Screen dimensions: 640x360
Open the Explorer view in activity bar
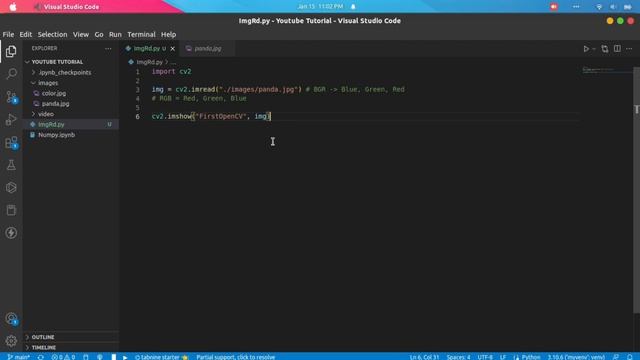[11, 51]
